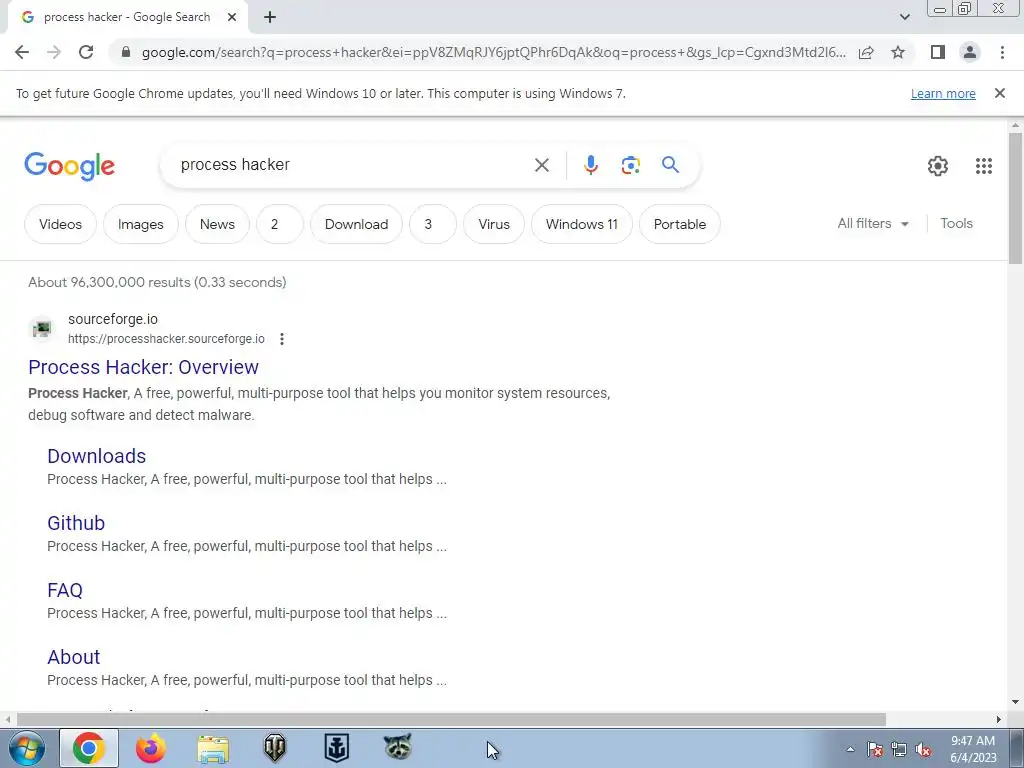Image resolution: width=1024 pixels, height=768 pixels.
Task: Open the Downloads sitelink
Action: tap(97, 456)
